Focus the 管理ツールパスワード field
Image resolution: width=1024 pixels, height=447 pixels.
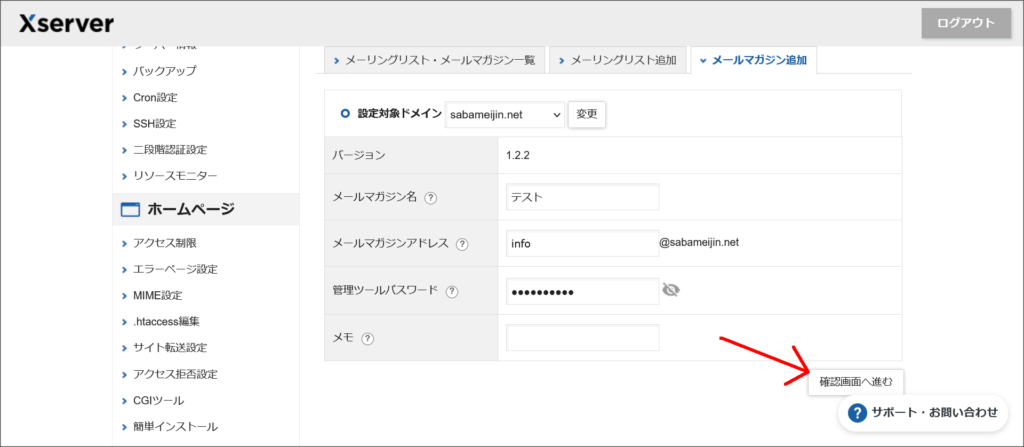click(583, 291)
